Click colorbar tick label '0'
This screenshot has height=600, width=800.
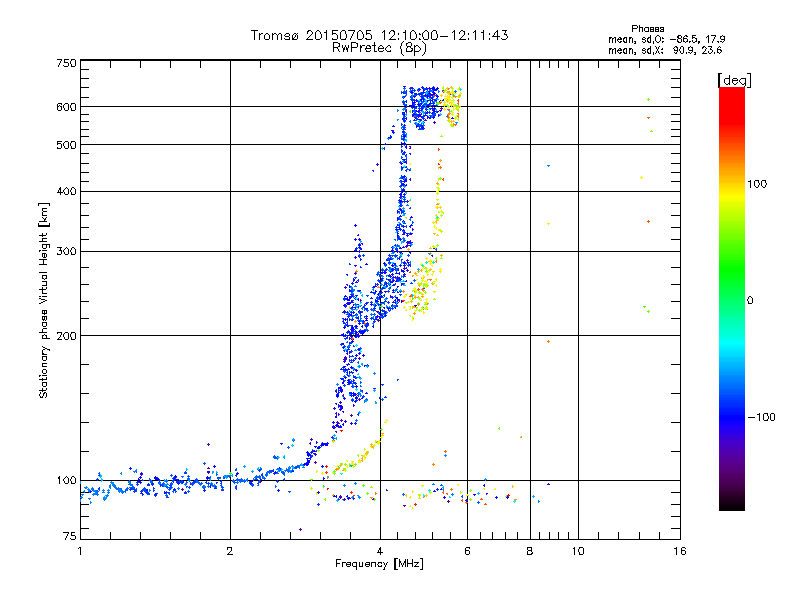click(750, 300)
